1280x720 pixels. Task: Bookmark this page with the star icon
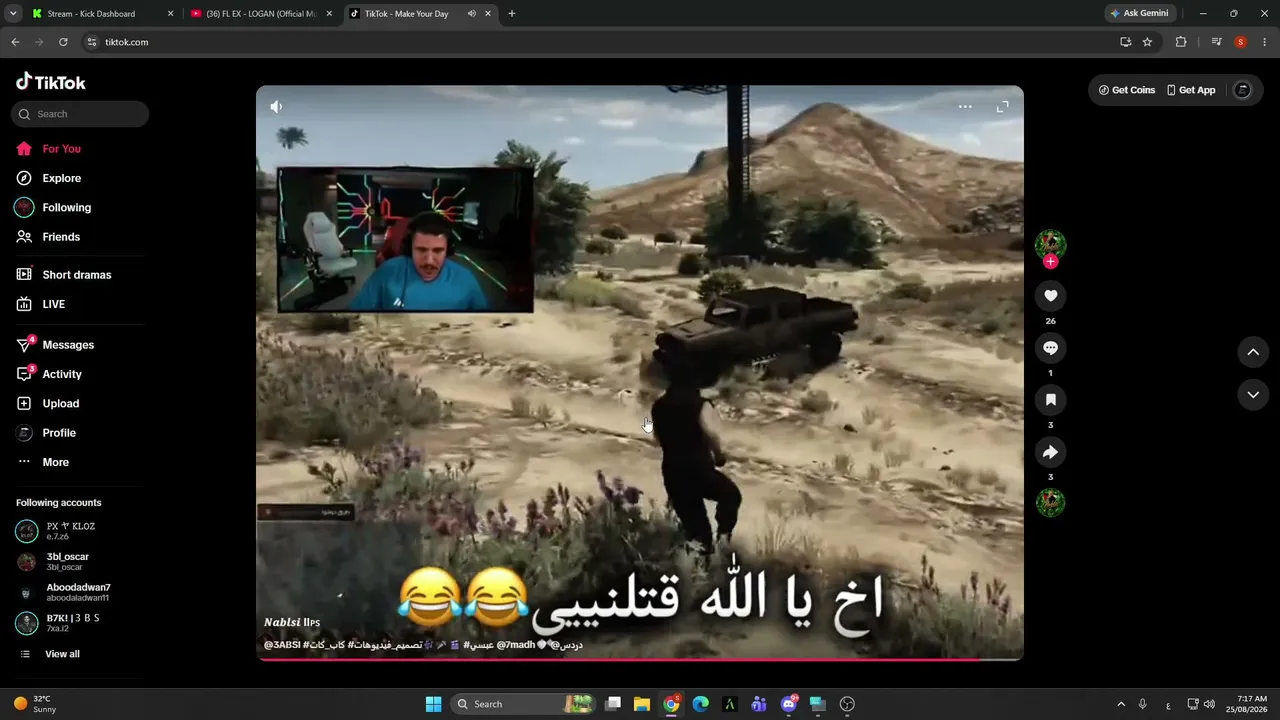(1147, 42)
